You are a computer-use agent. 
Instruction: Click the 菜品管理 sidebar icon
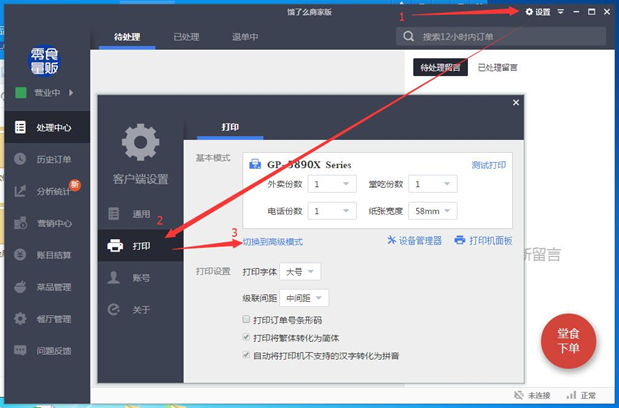coord(20,287)
